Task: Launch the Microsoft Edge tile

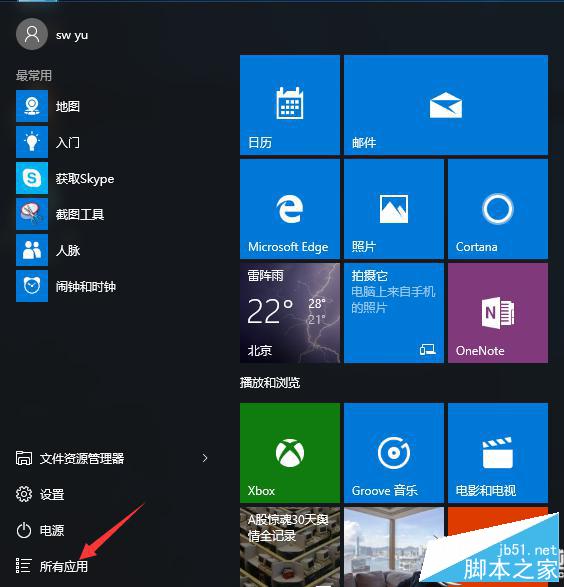Action: click(290, 209)
